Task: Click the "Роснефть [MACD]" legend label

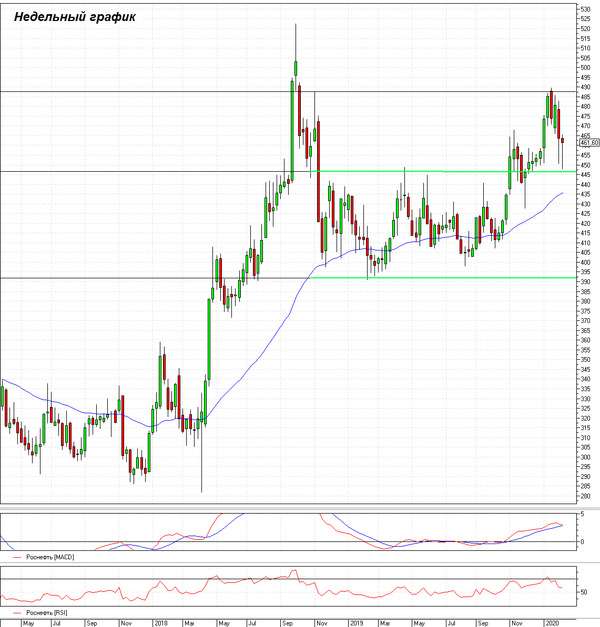Action: pos(50,557)
